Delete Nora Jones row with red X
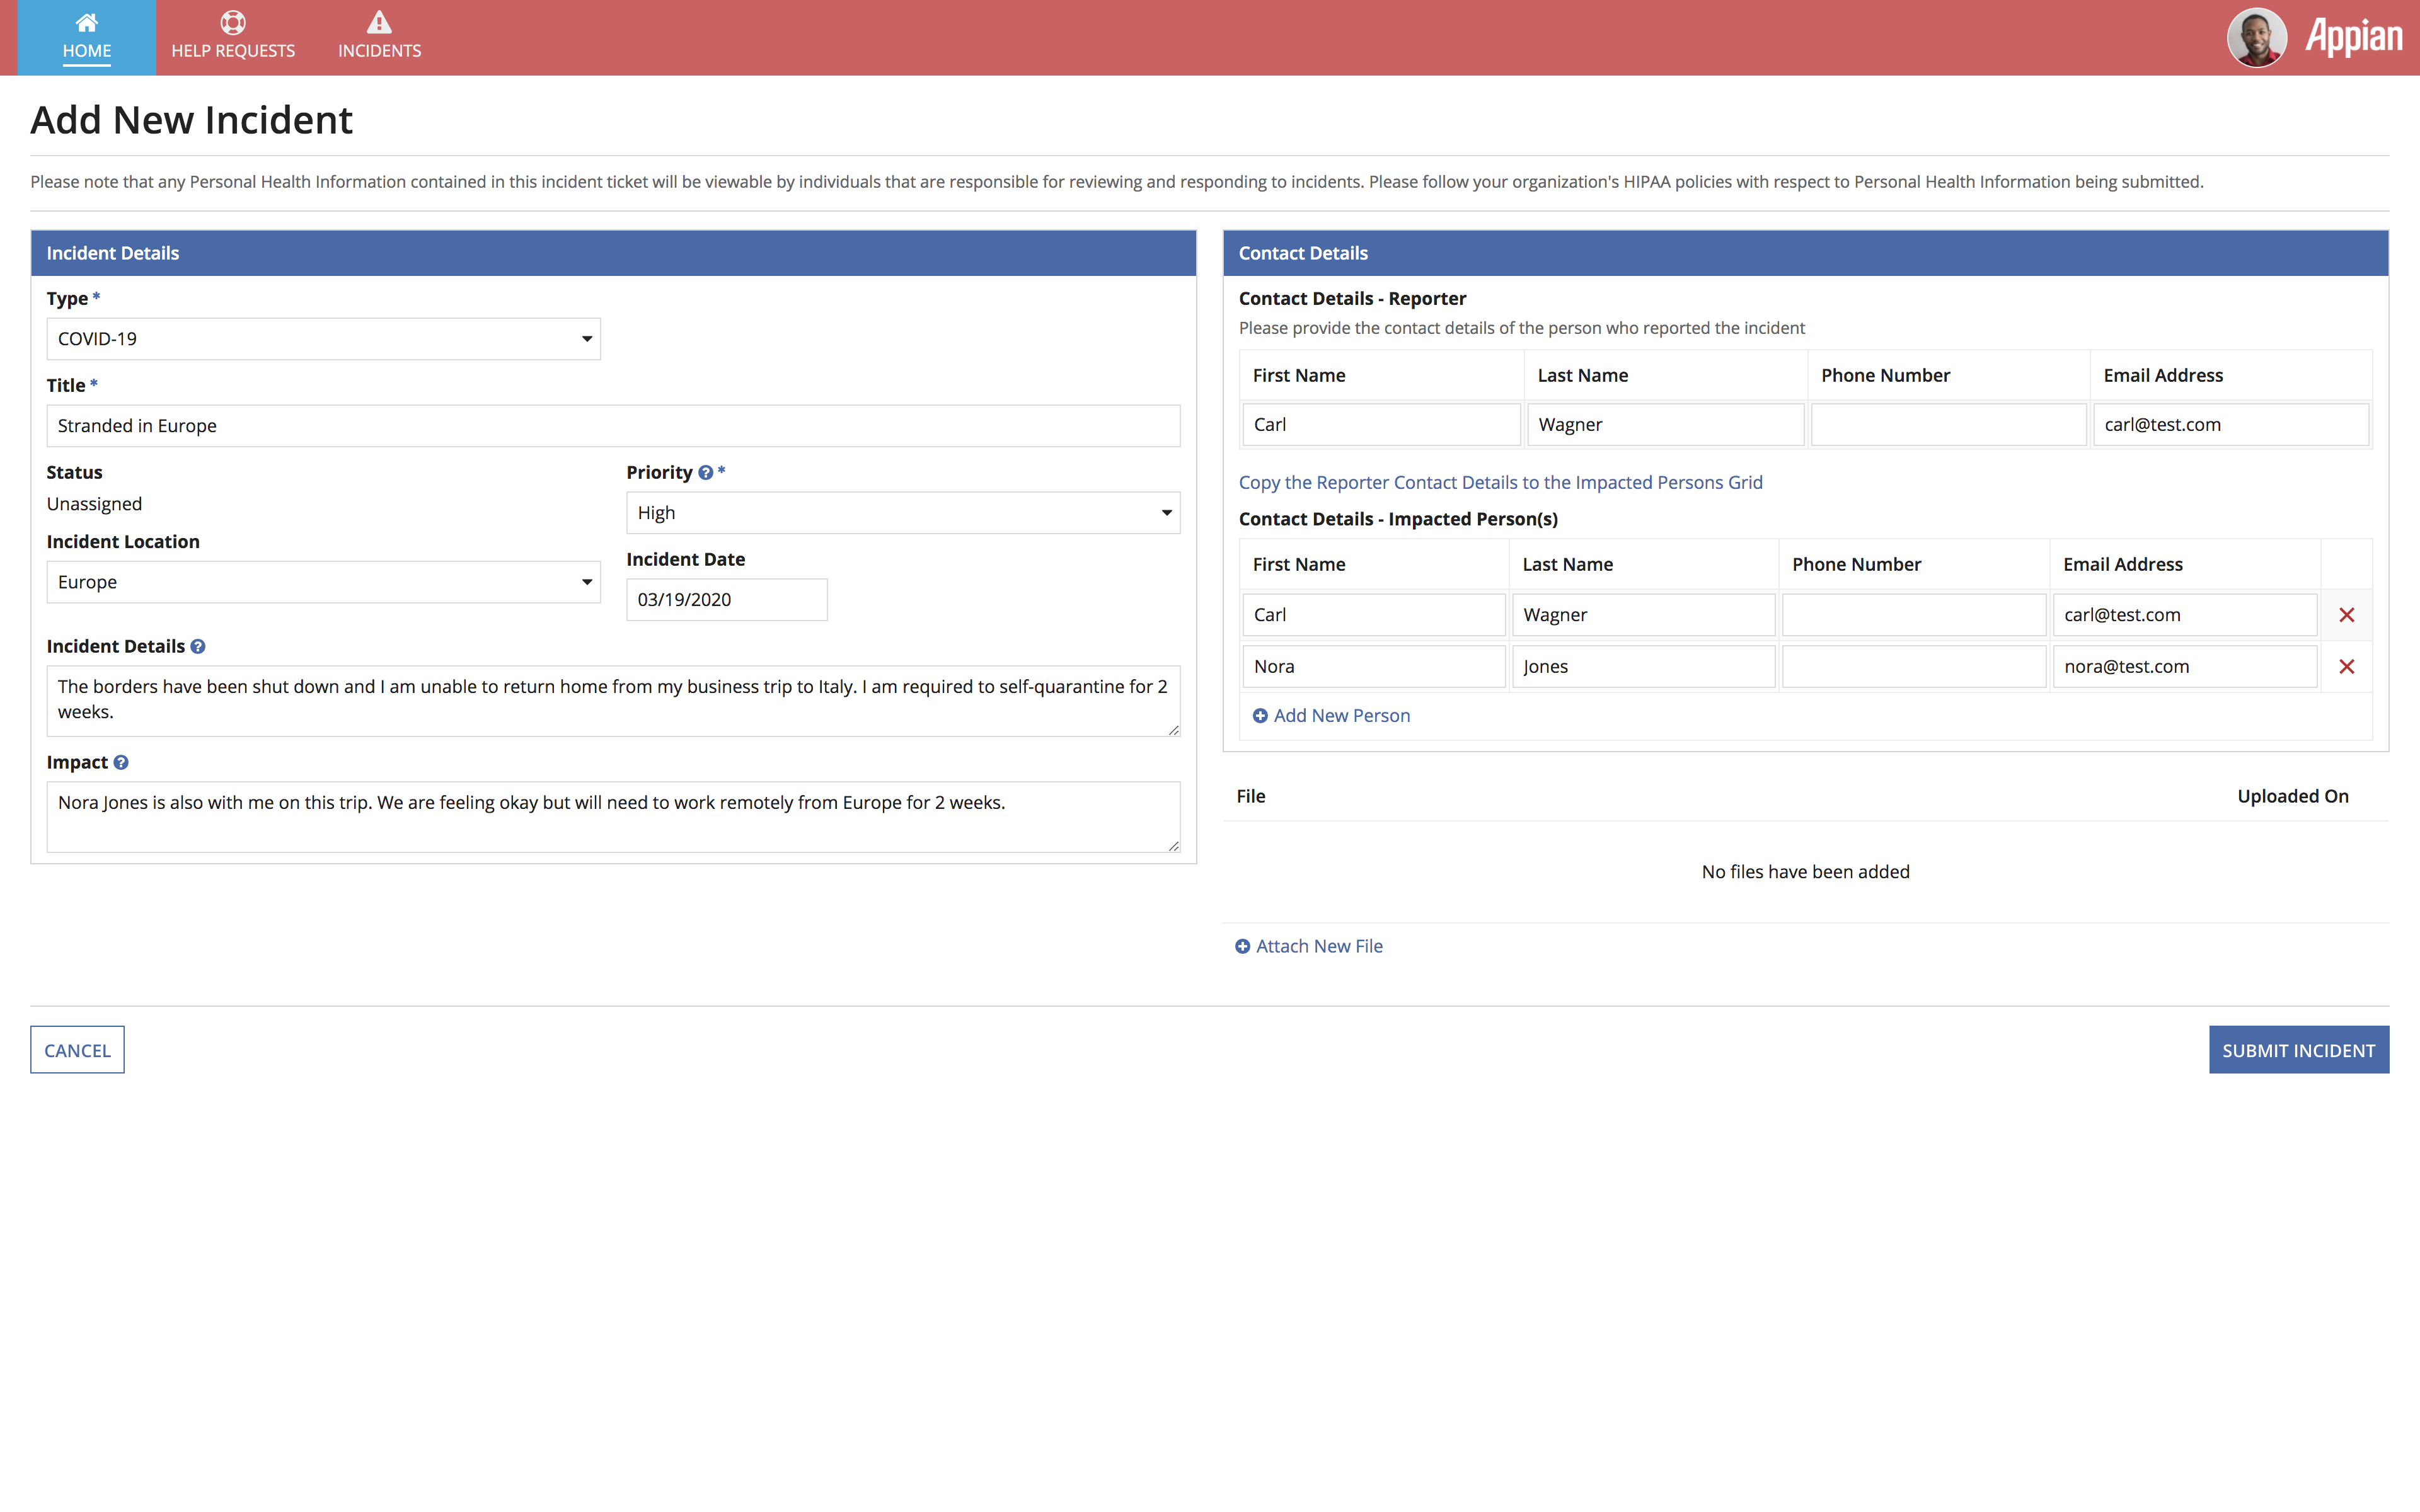The width and height of the screenshot is (2420, 1512). click(2346, 667)
